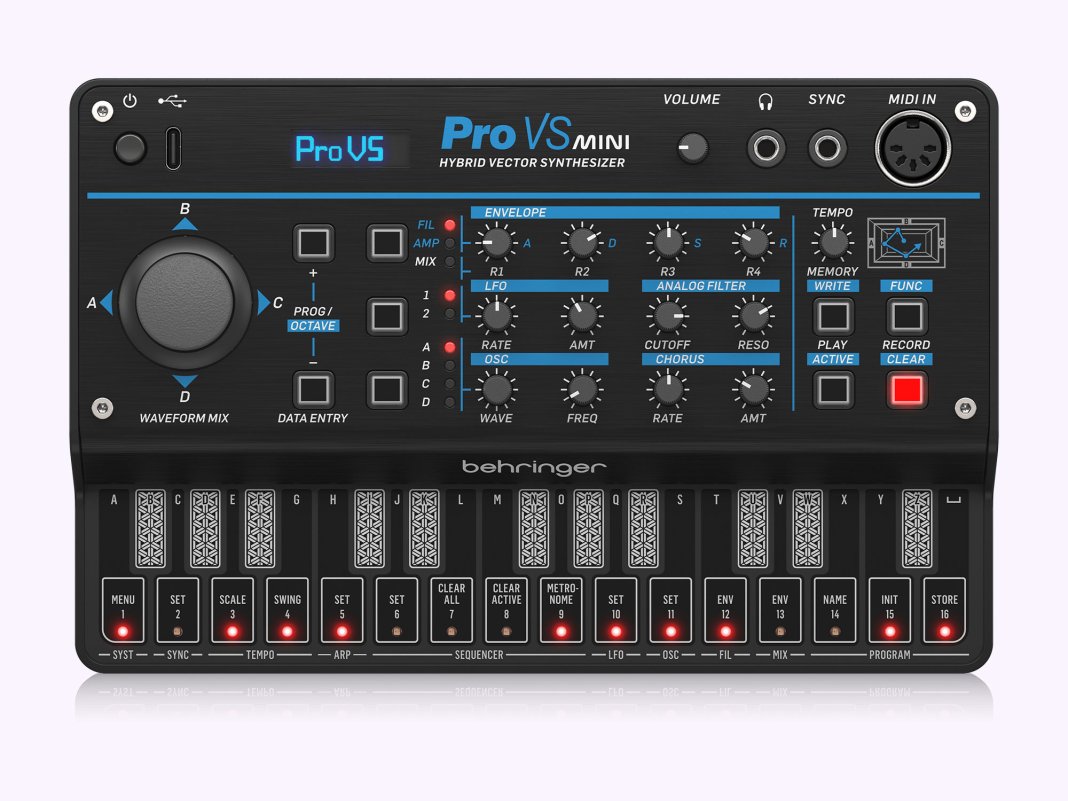Click the SYNC input jack
The width and height of the screenshot is (1068, 801).
[827, 148]
